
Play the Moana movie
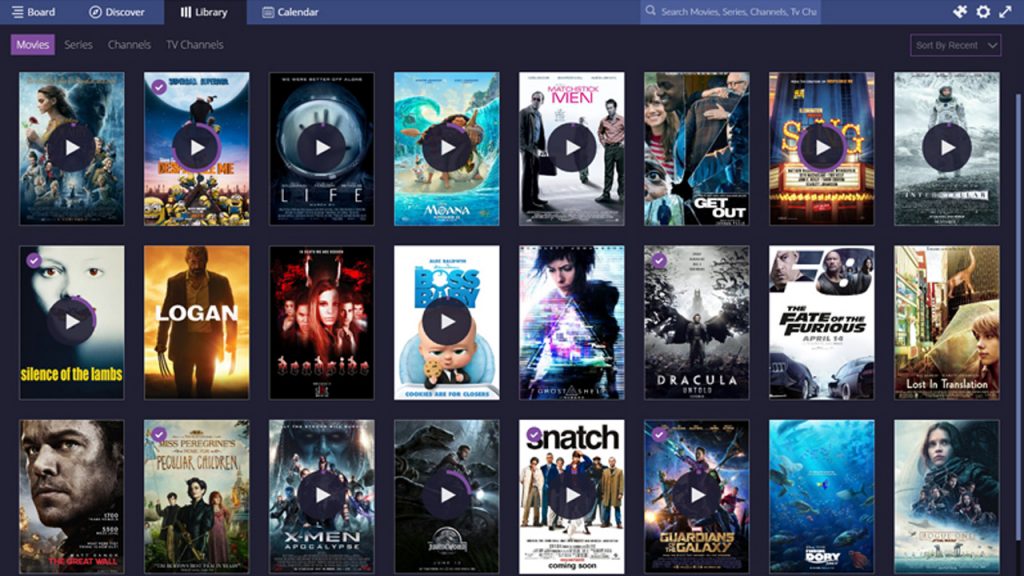coord(447,148)
